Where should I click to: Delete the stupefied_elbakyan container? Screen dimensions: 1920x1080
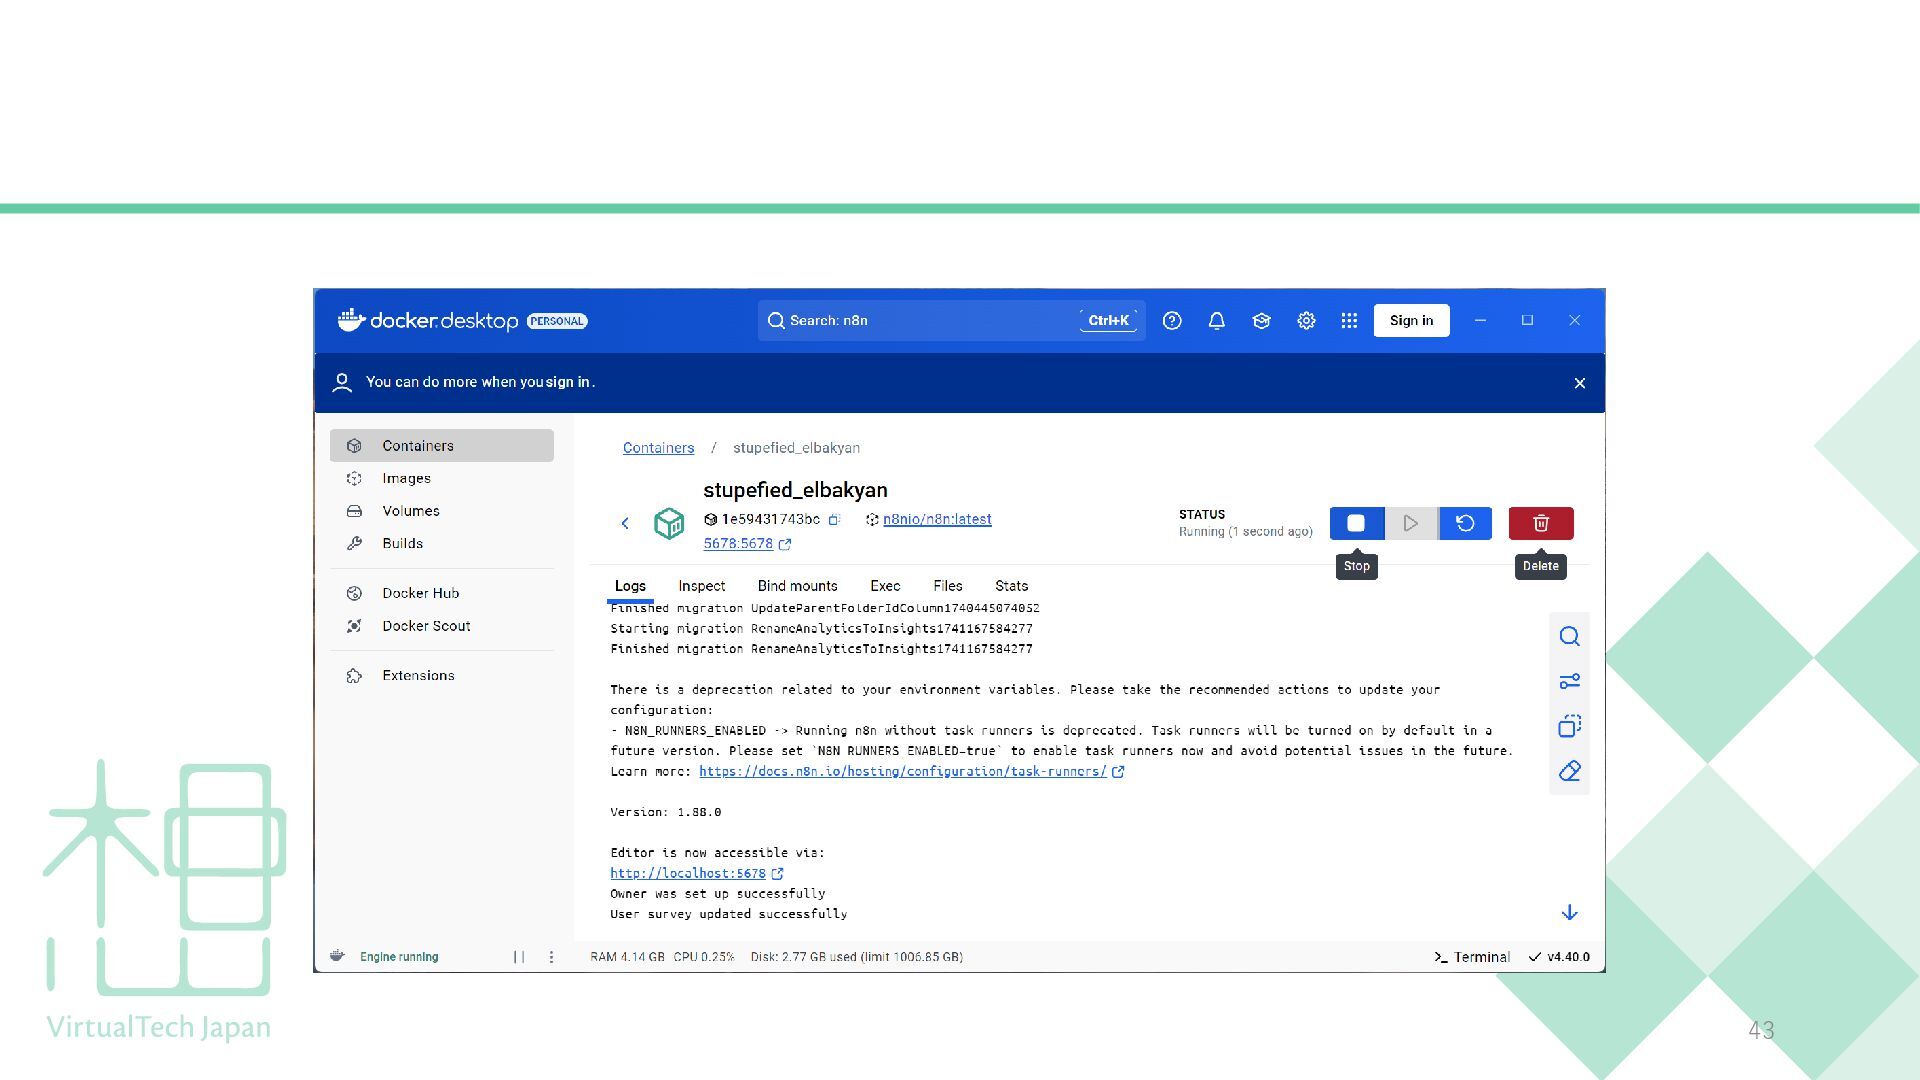coord(1540,523)
